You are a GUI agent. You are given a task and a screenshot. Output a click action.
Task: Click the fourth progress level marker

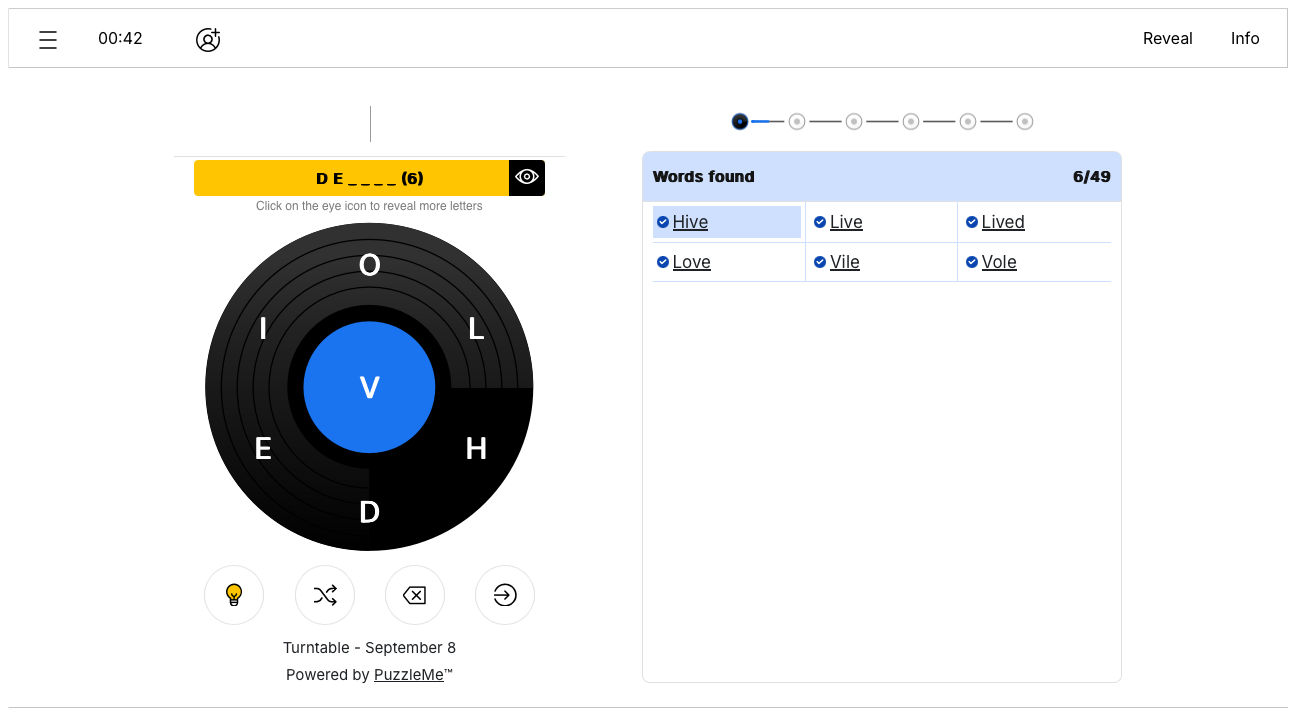[911, 122]
